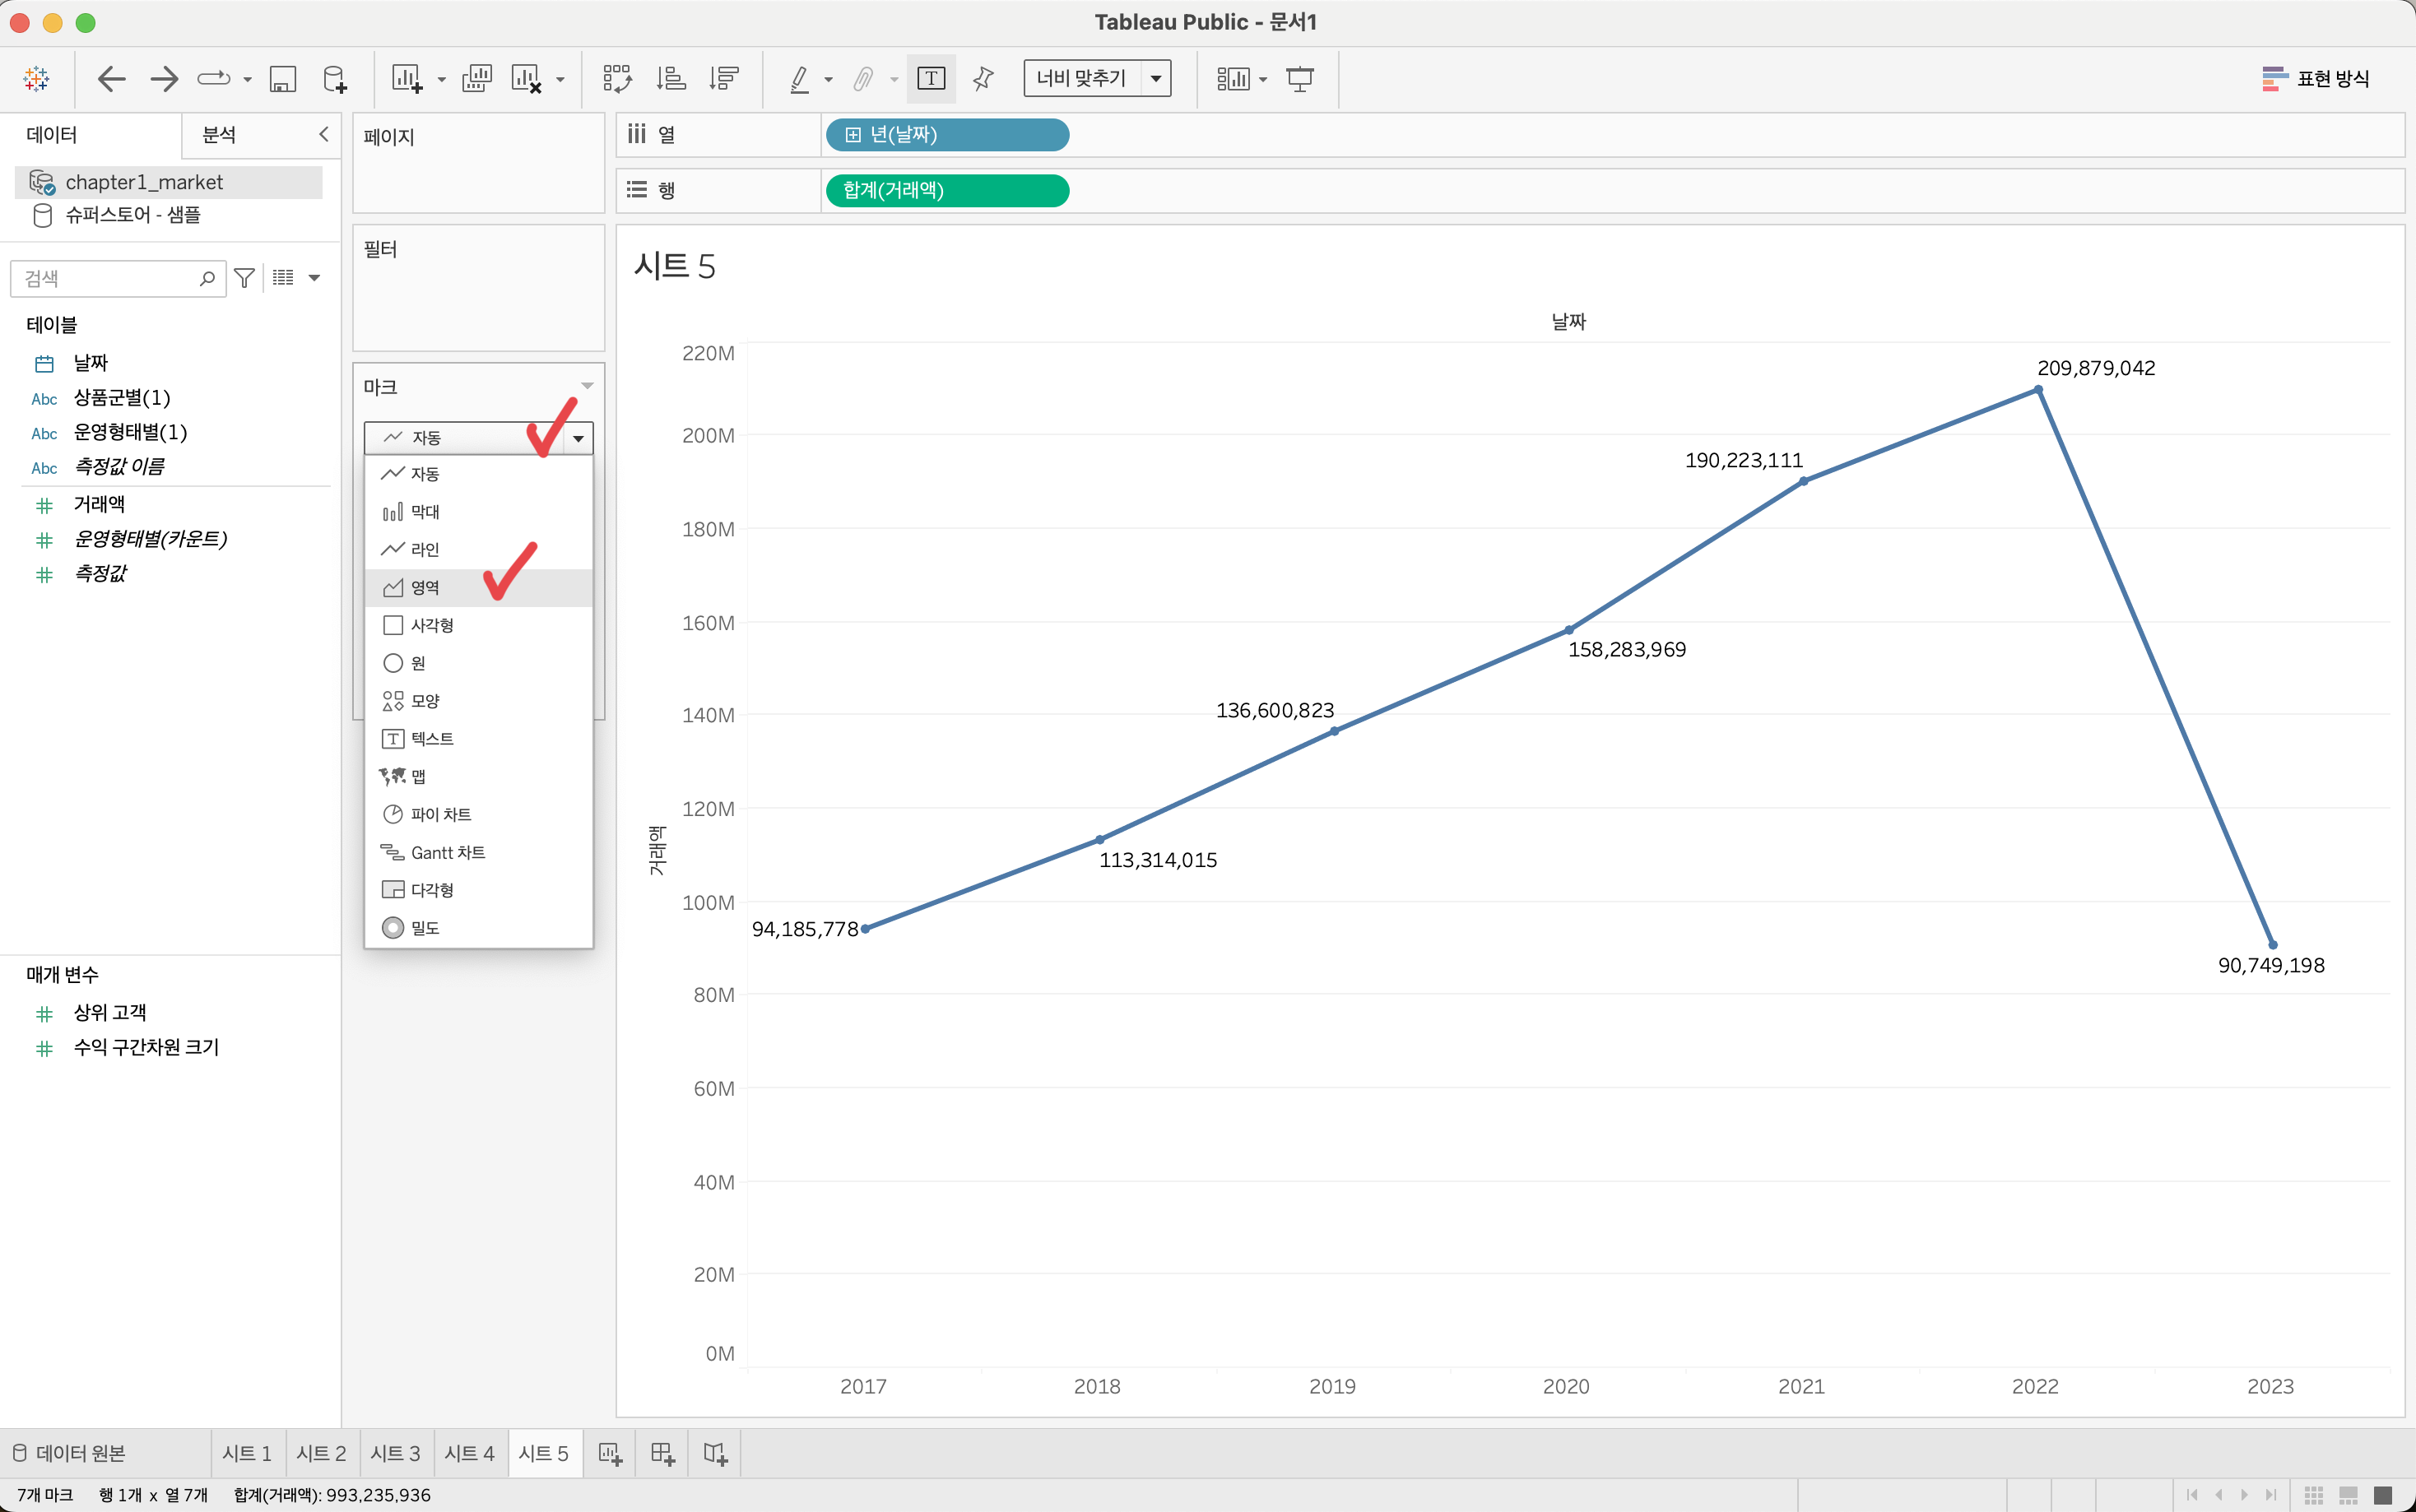Switch to the 시트 3 tab
This screenshot has height=1512, width=2416.
(x=395, y=1453)
